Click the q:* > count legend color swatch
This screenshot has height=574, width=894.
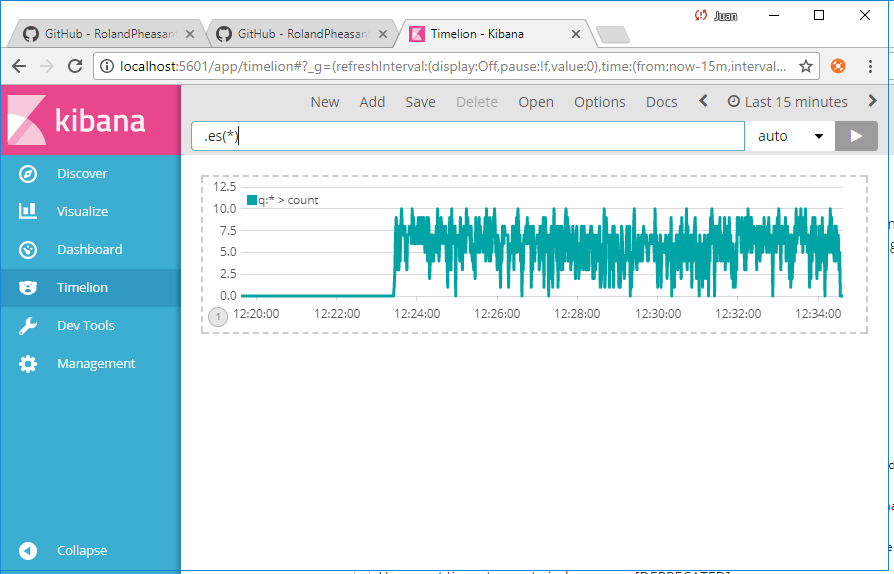(x=251, y=200)
